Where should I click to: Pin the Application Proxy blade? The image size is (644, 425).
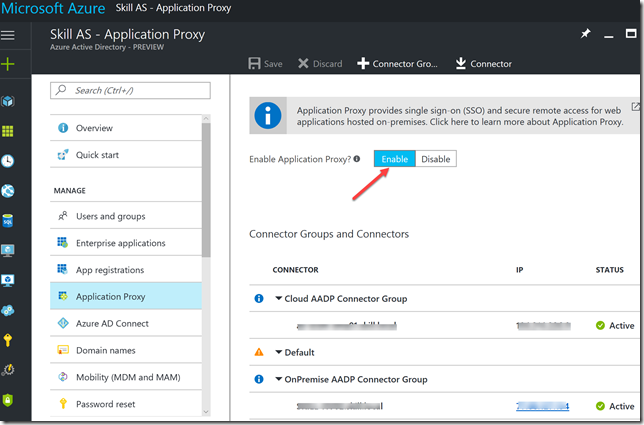(x=586, y=34)
